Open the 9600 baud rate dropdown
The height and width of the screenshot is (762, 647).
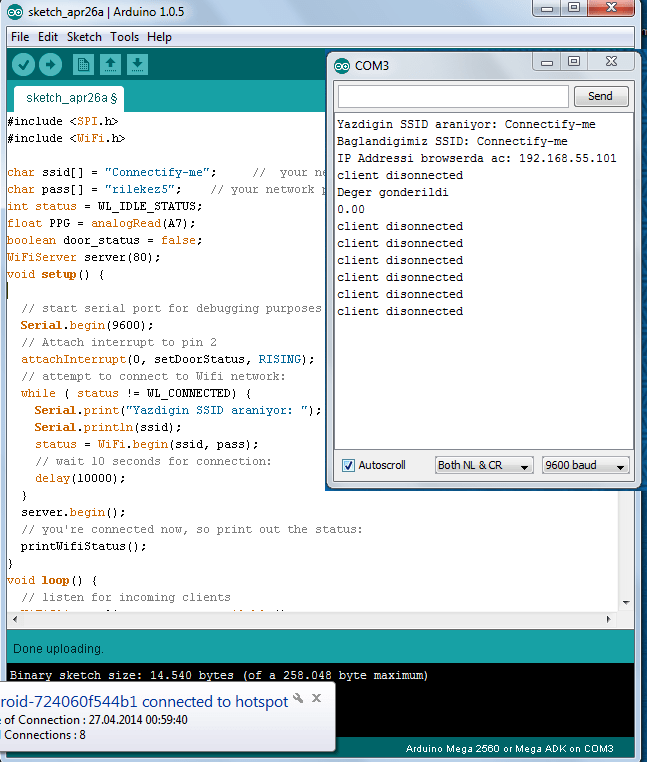(x=586, y=466)
